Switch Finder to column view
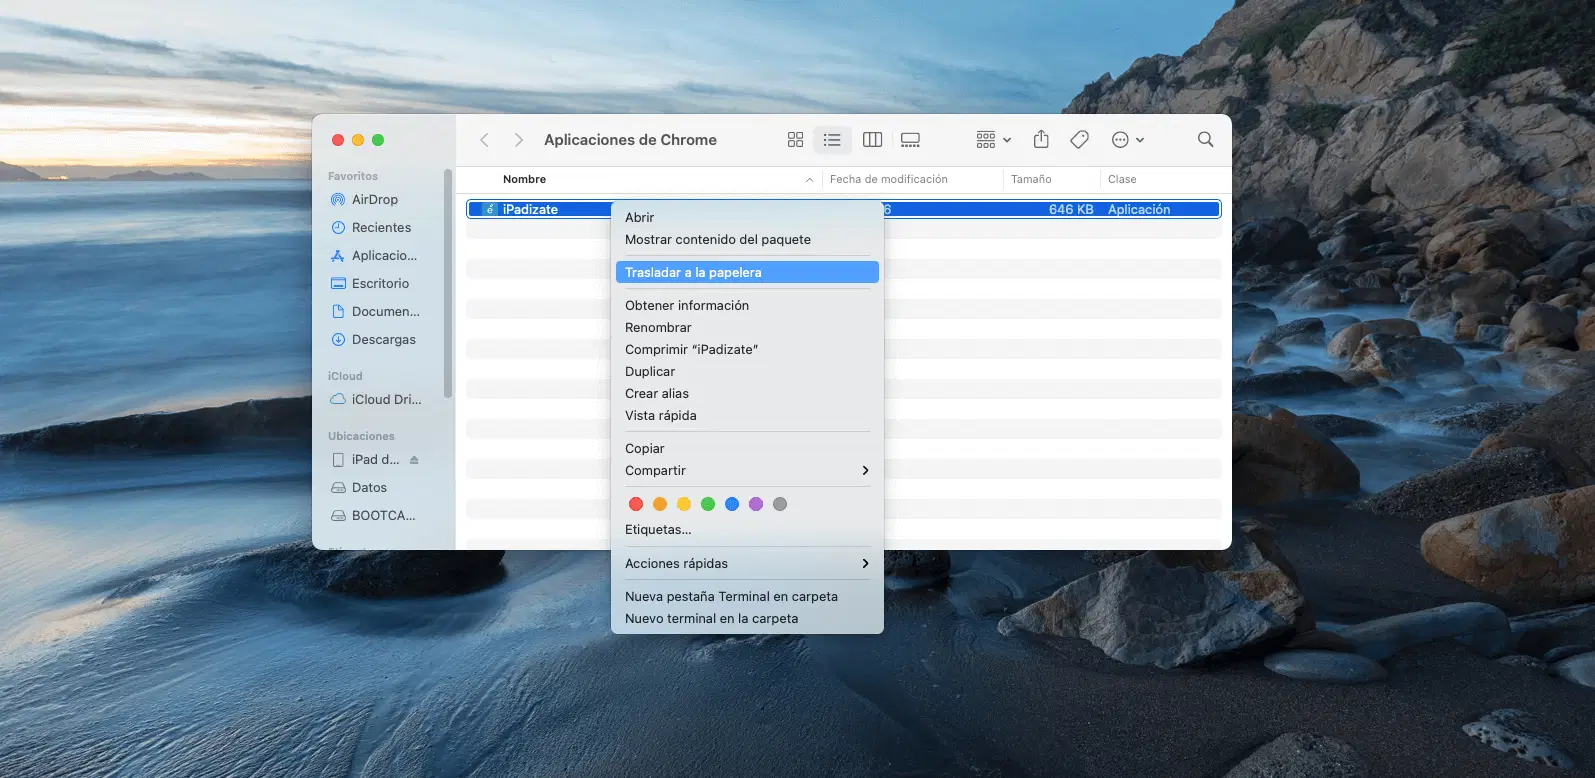This screenshot has width=1595, height=778. pyautogui.click(x=872, y=140)
